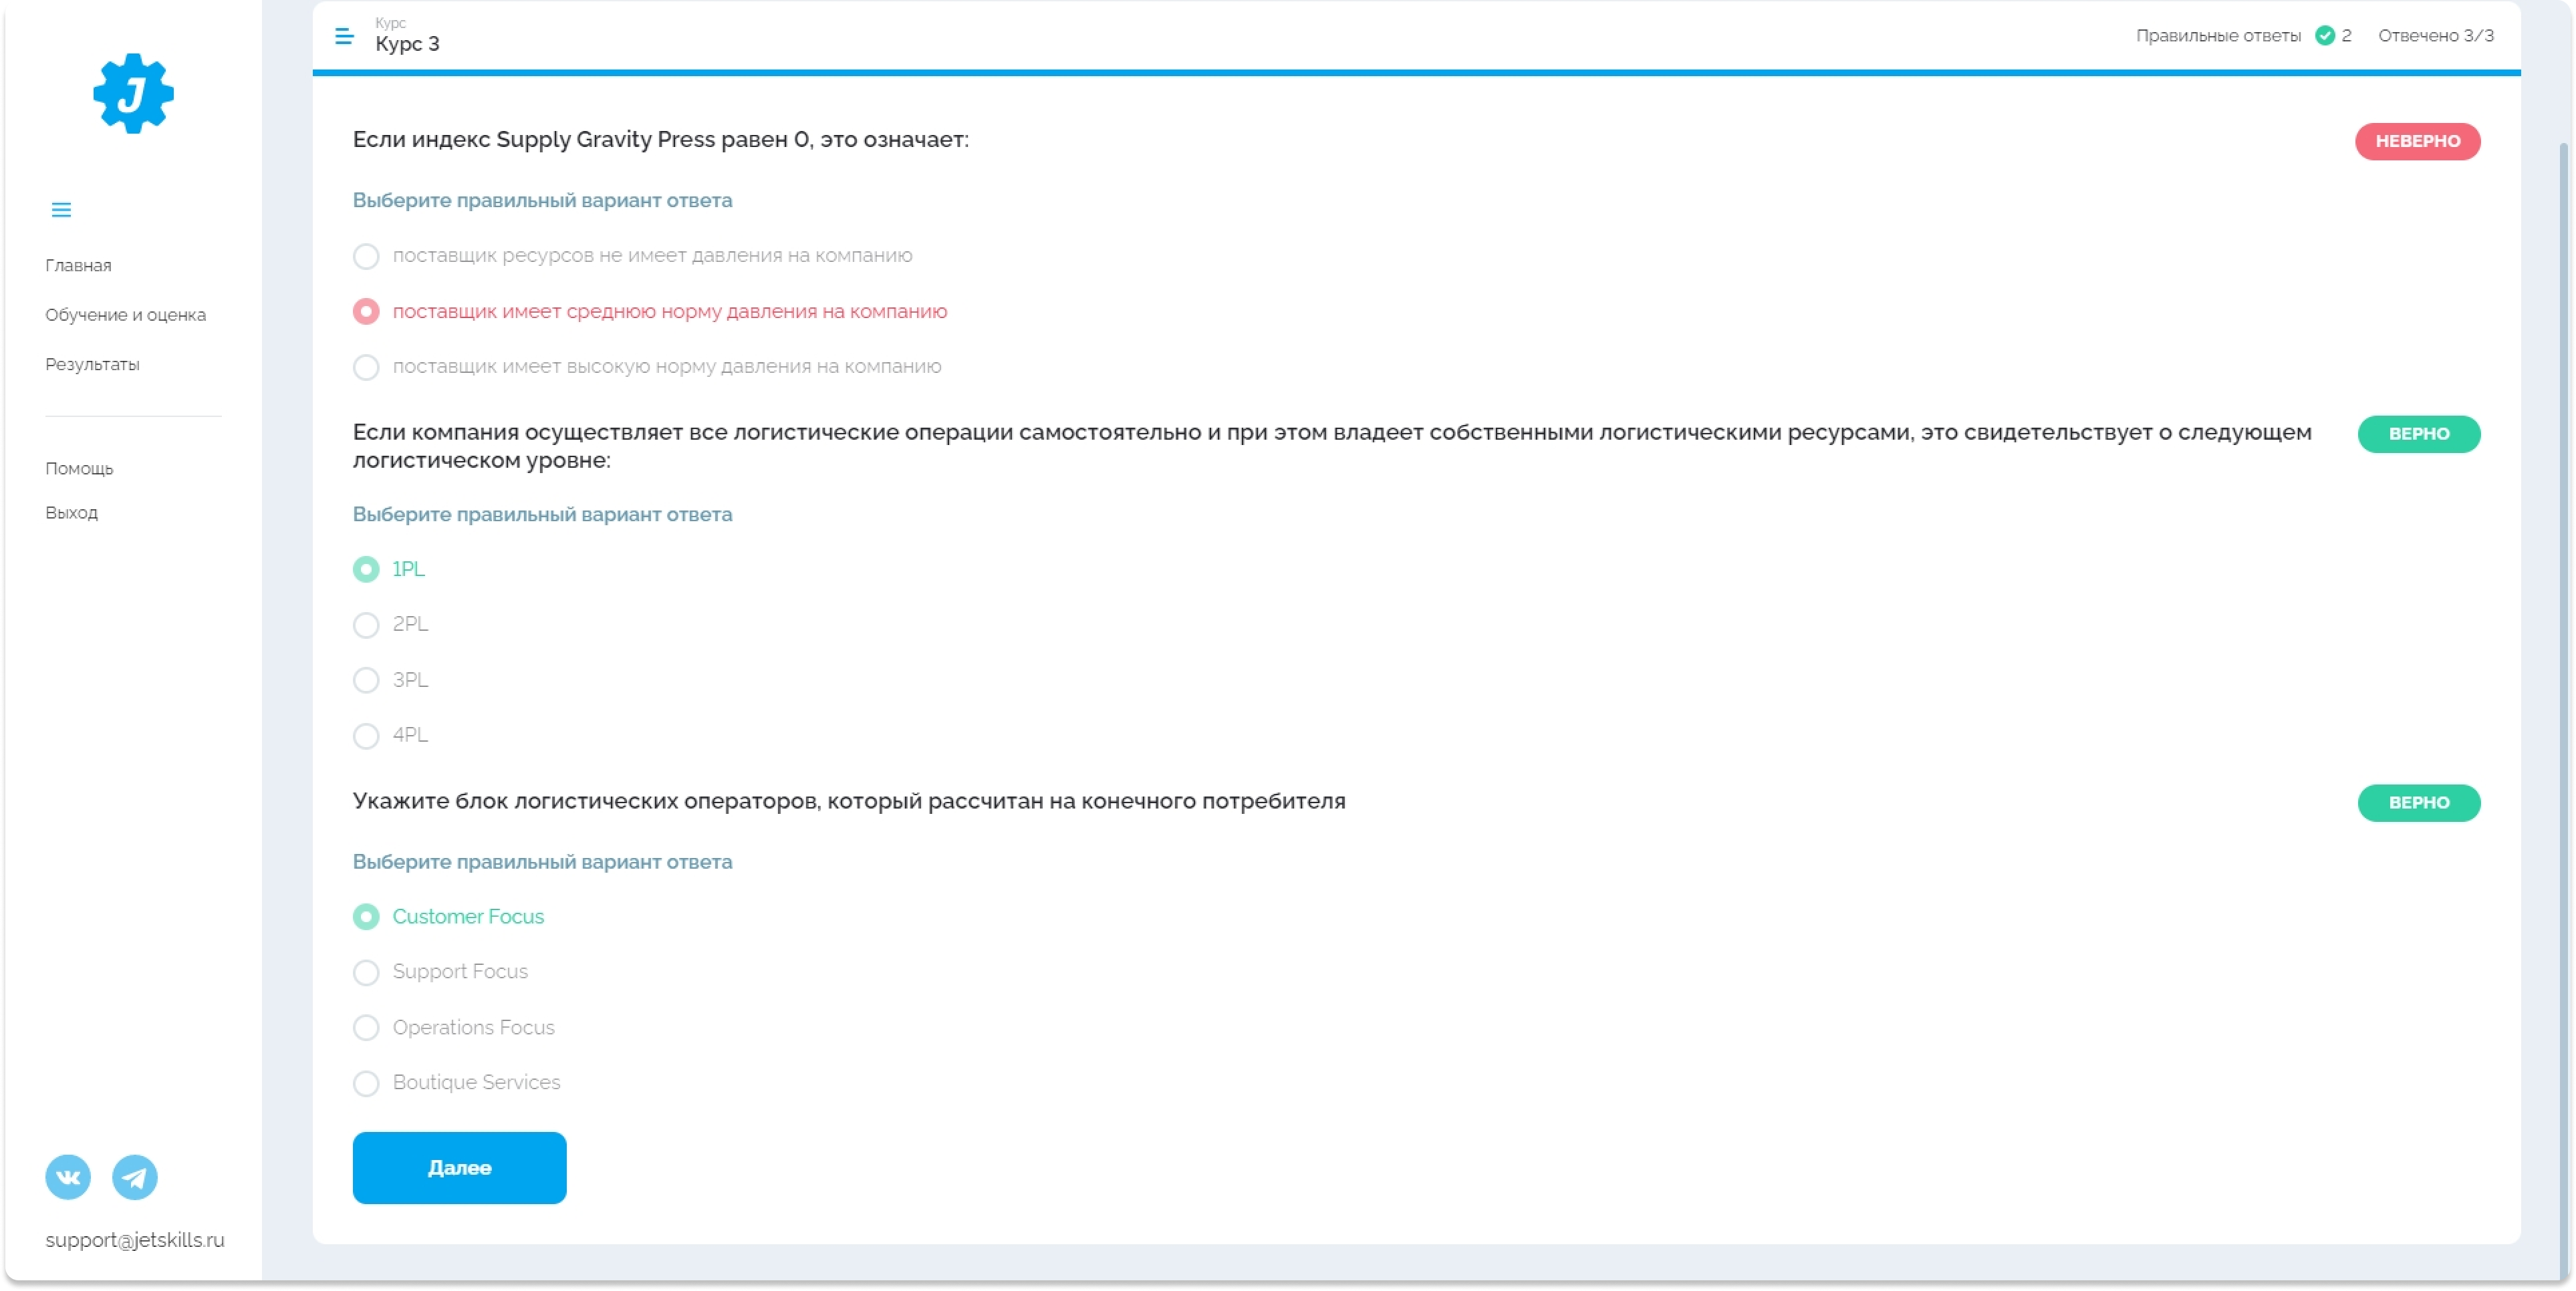
Task: Go to Главная in sidebar
Action: (78, 265)
